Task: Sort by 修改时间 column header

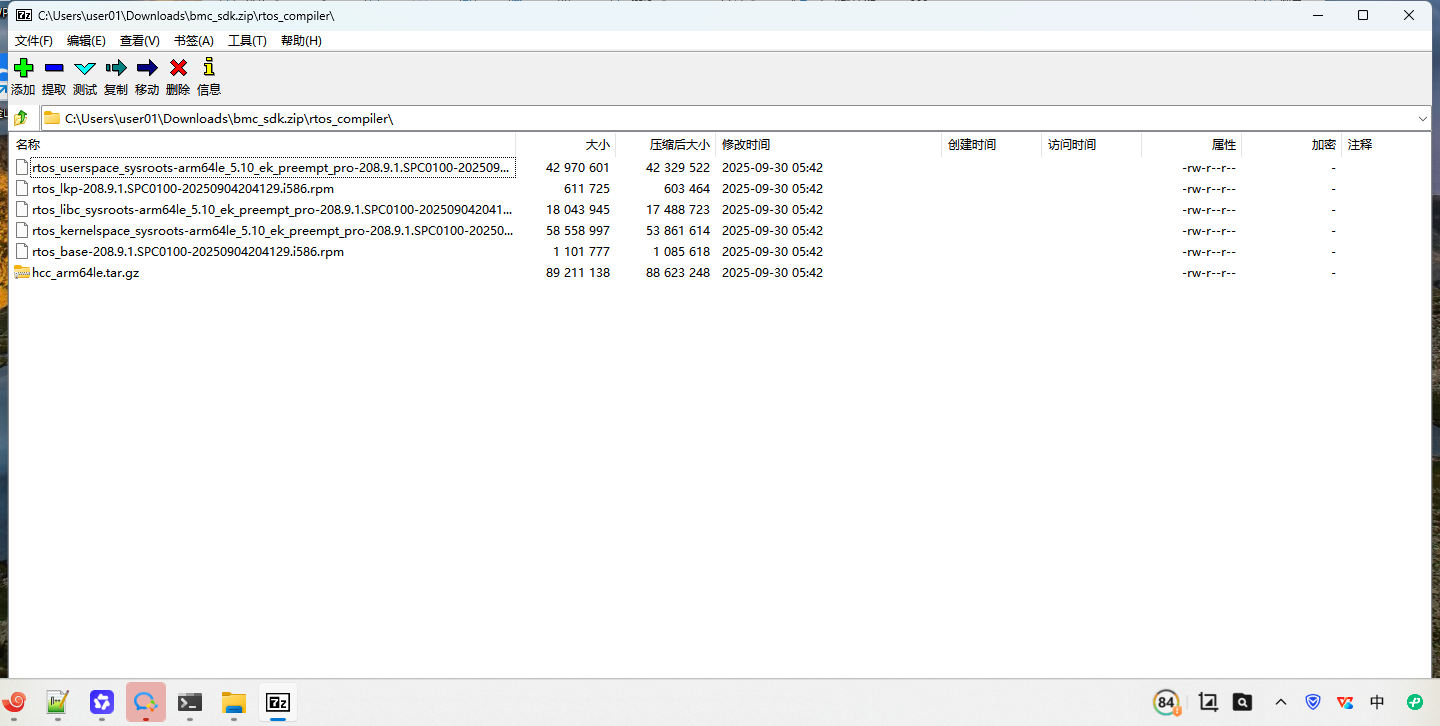Action: click(746, 145)
